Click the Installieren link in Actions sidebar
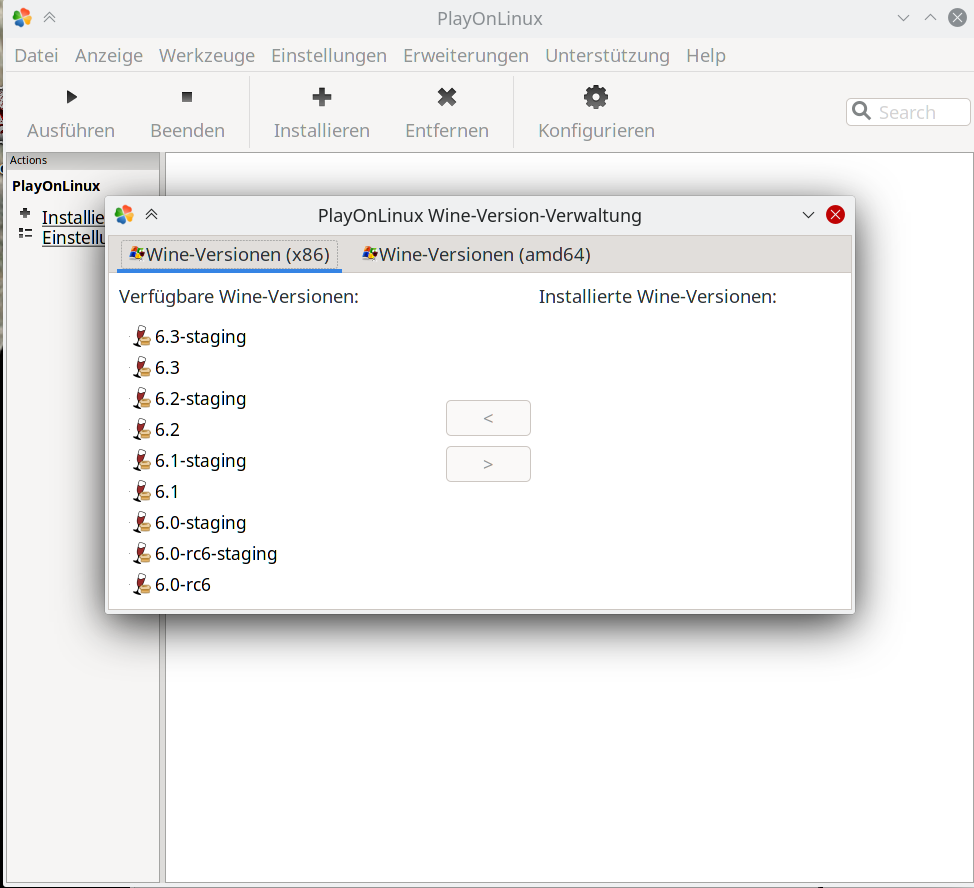This screenshot has width=974, height=888. click(73, 217)
